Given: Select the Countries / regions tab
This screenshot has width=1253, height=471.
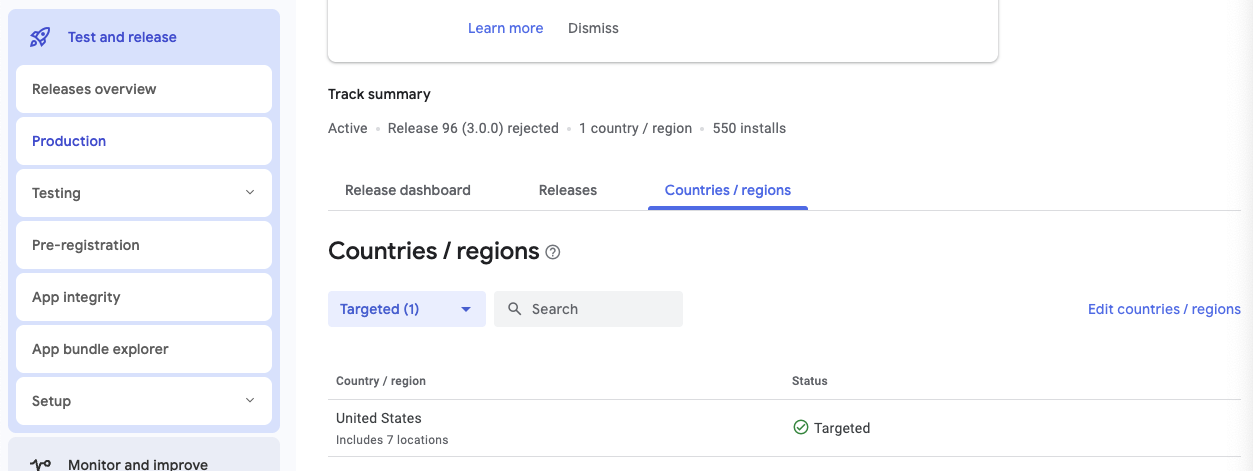Looking at the screenshot, I should point(728,190).
